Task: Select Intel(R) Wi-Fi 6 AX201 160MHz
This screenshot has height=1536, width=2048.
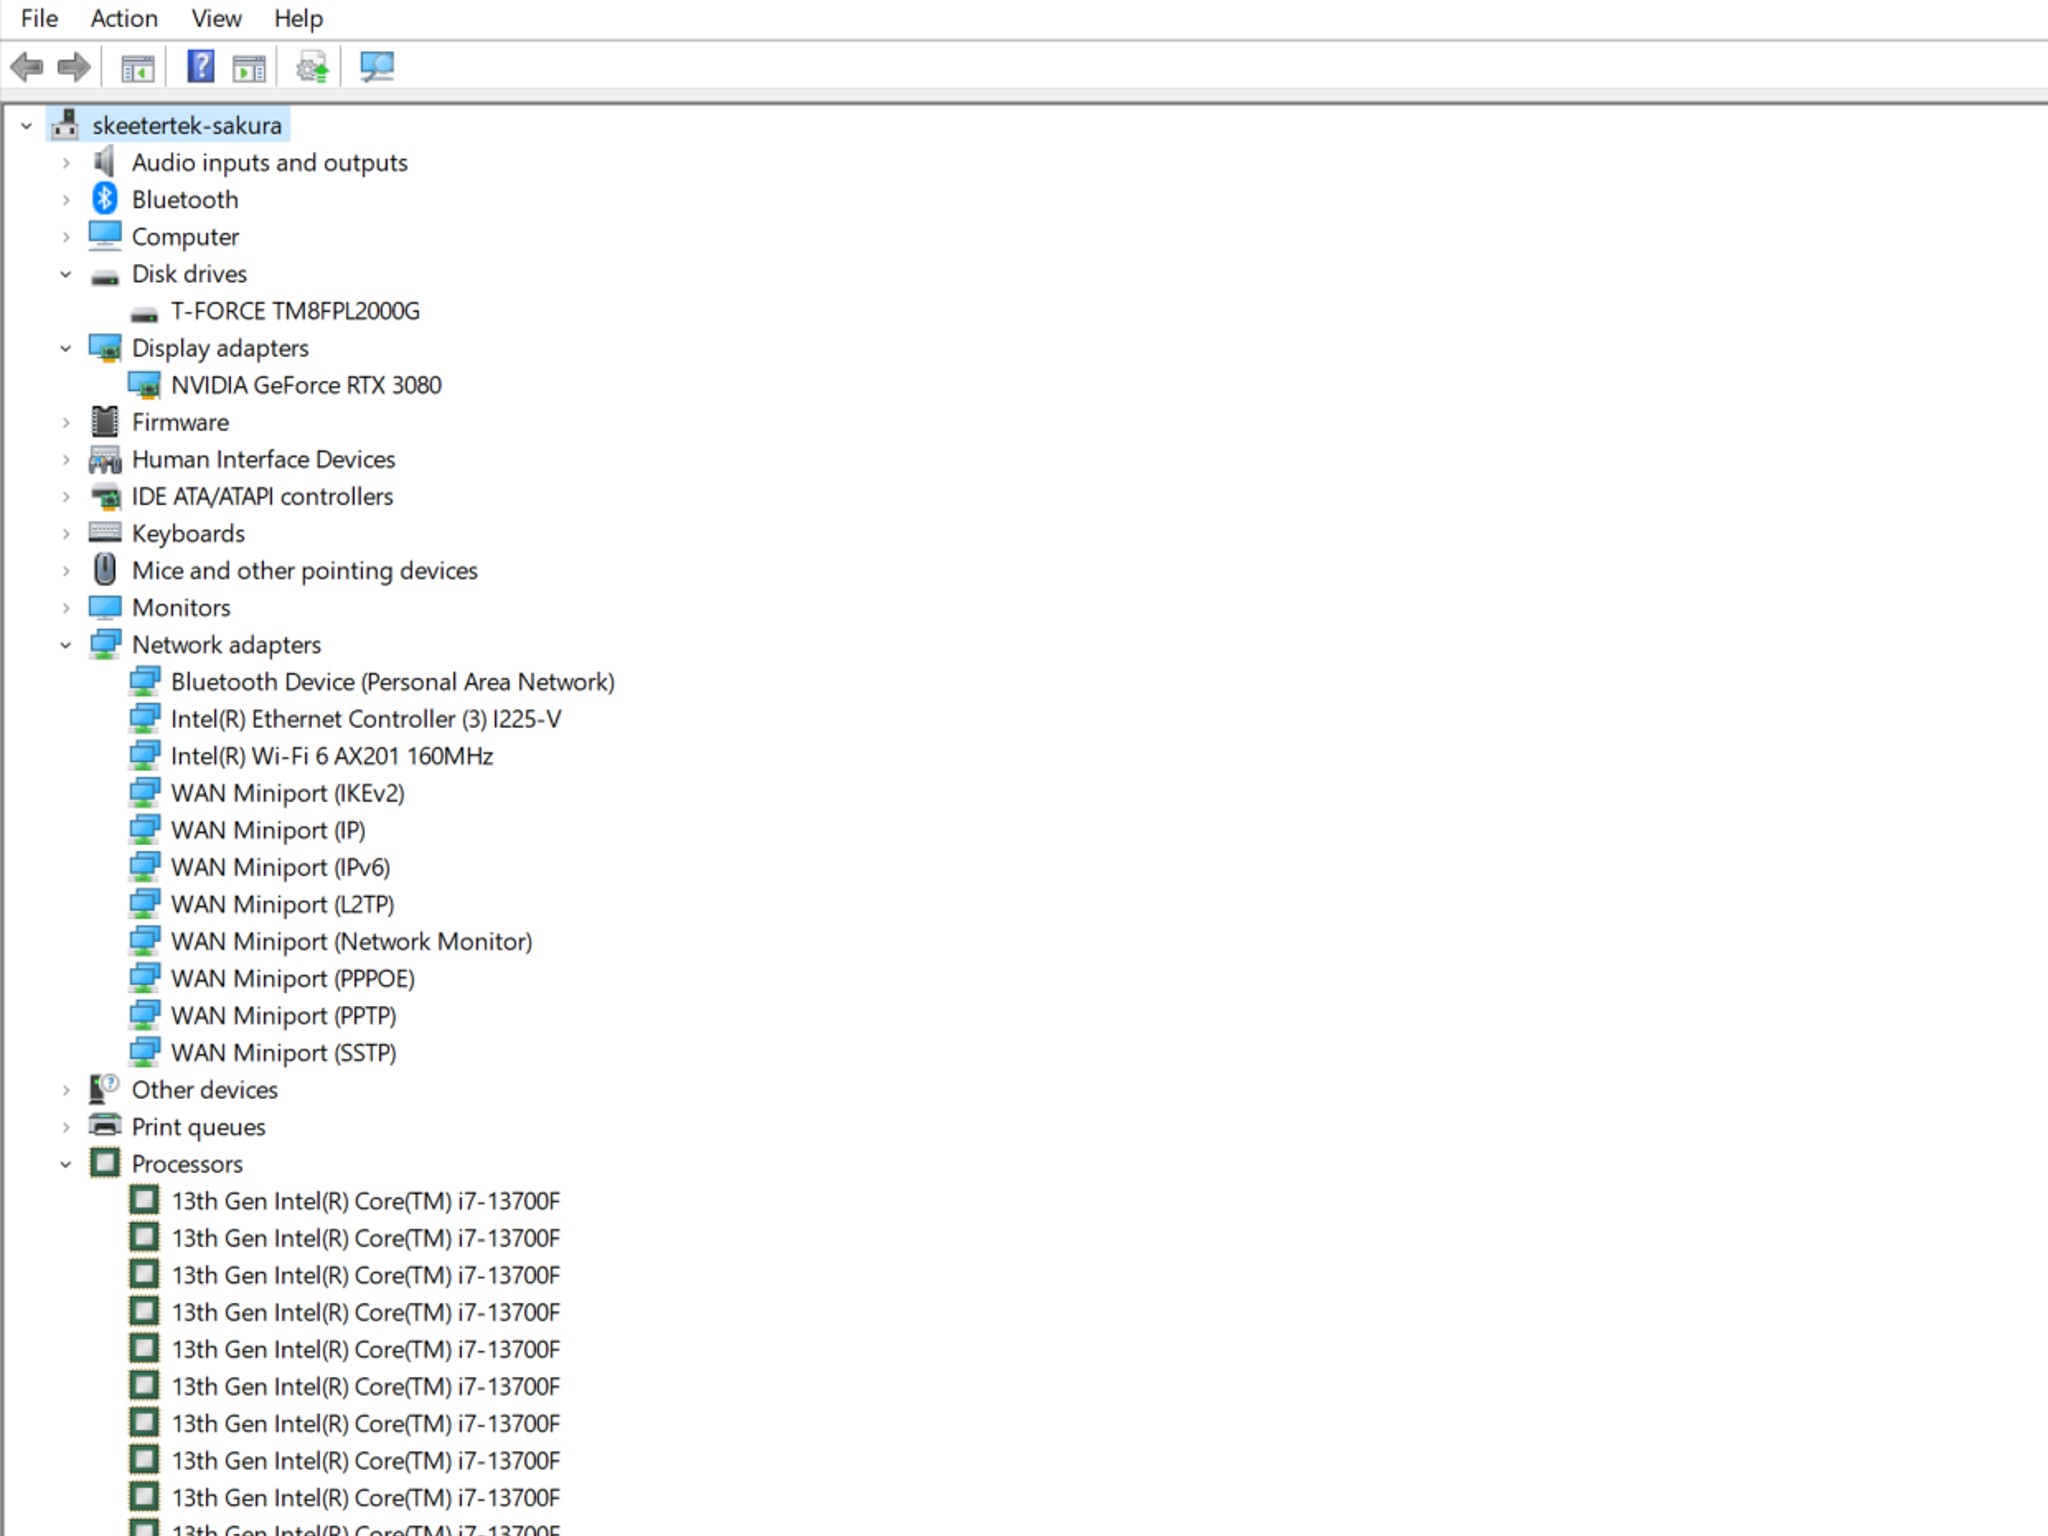Action: 332,756
